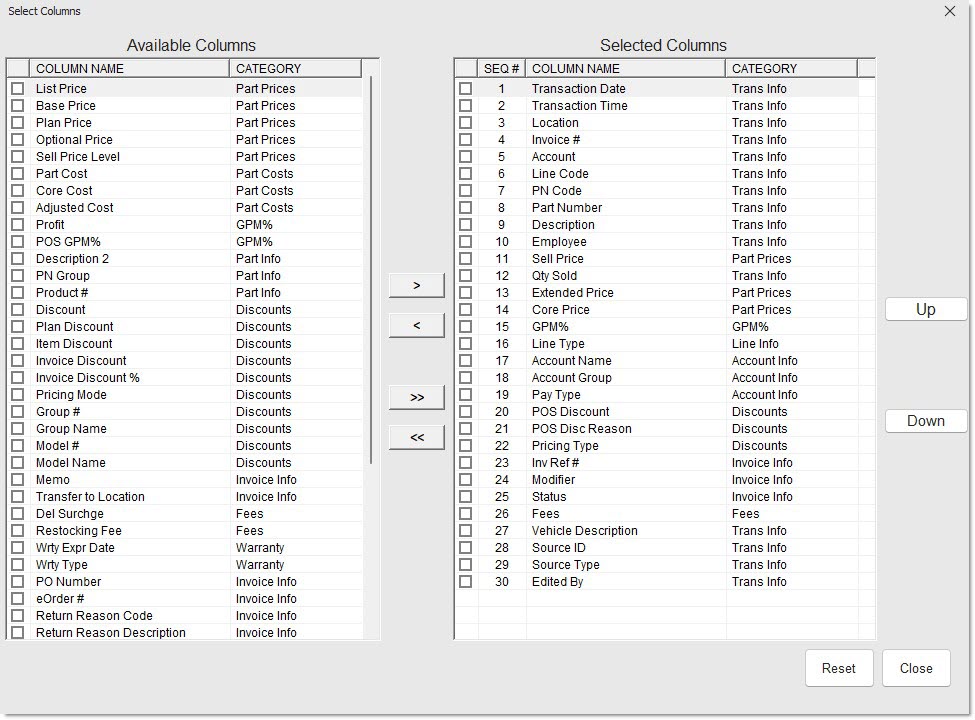The height and width of the screenshot is (720, 975).
Task: Toggle the Edited By row checkbox
Action: pos(465,582)
